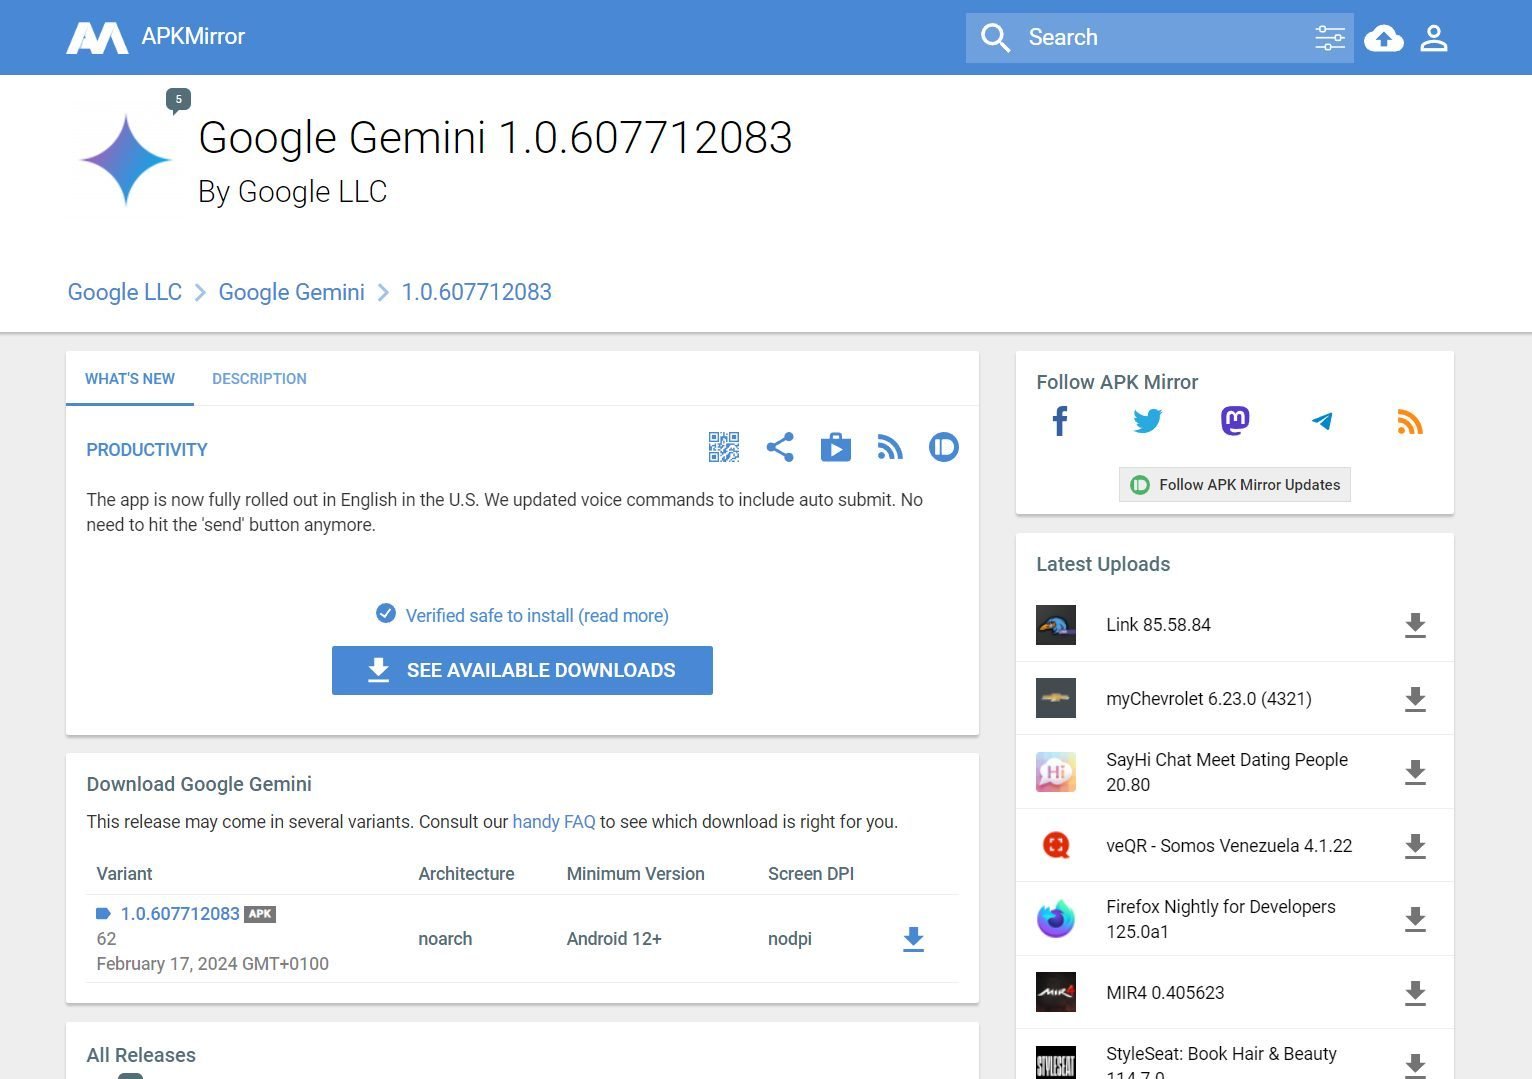1532x1079 pixels.
Task: Open the comments count badge showing 5
Action: tap(178, 99)
